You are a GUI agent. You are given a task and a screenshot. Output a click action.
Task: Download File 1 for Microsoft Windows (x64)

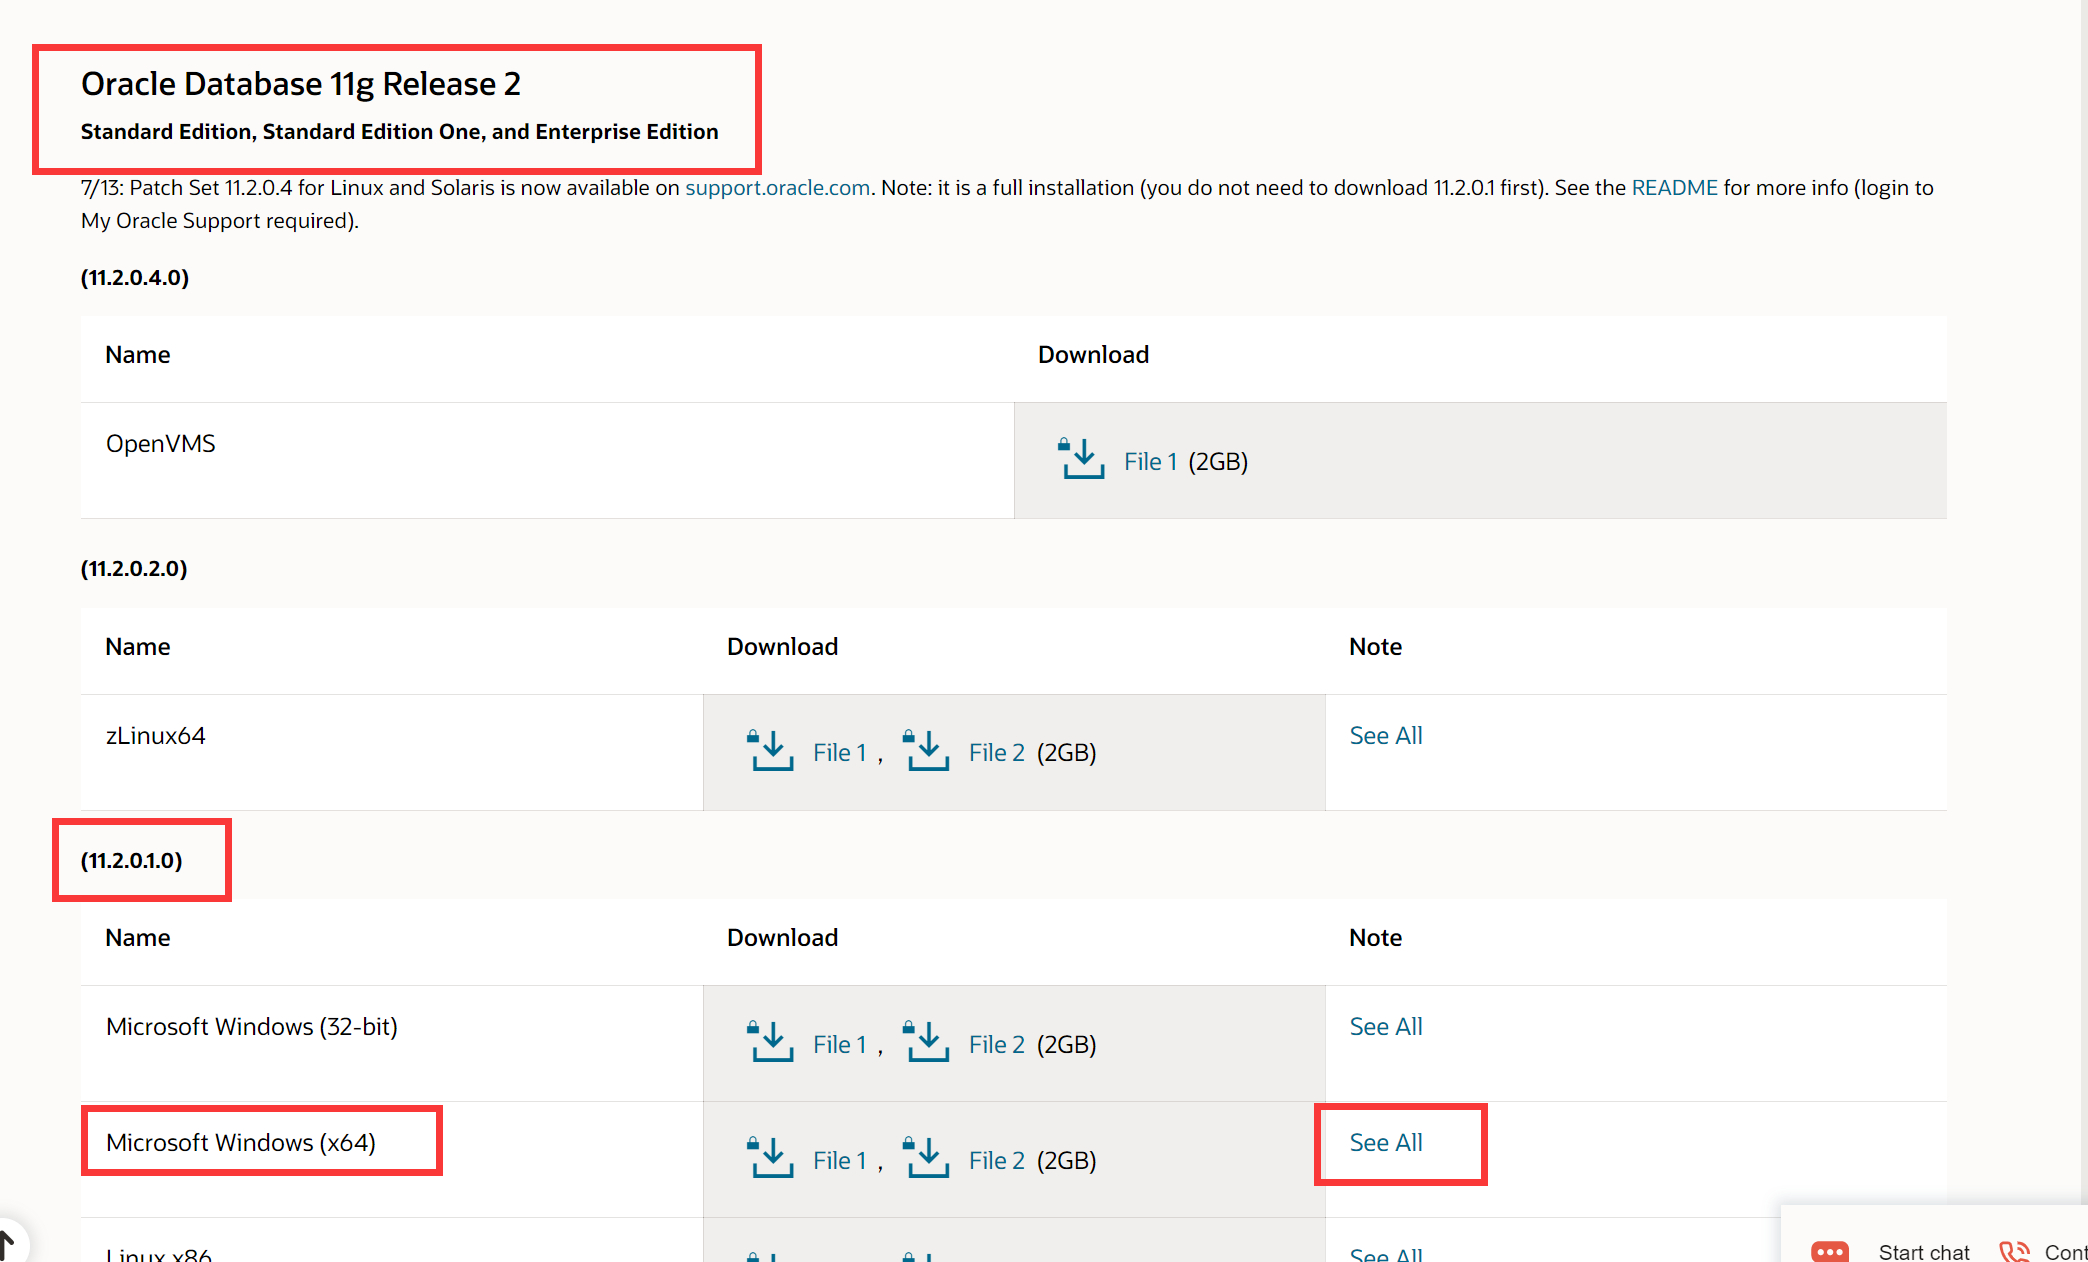839,1161
